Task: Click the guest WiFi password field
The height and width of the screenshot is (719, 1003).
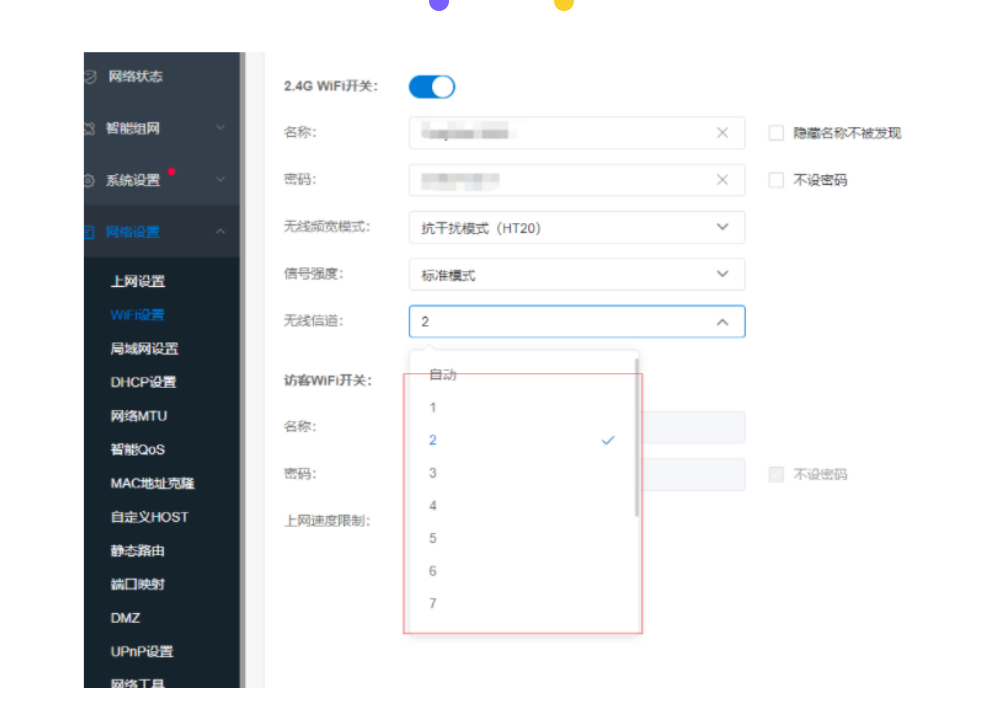Action: [693, 474]
